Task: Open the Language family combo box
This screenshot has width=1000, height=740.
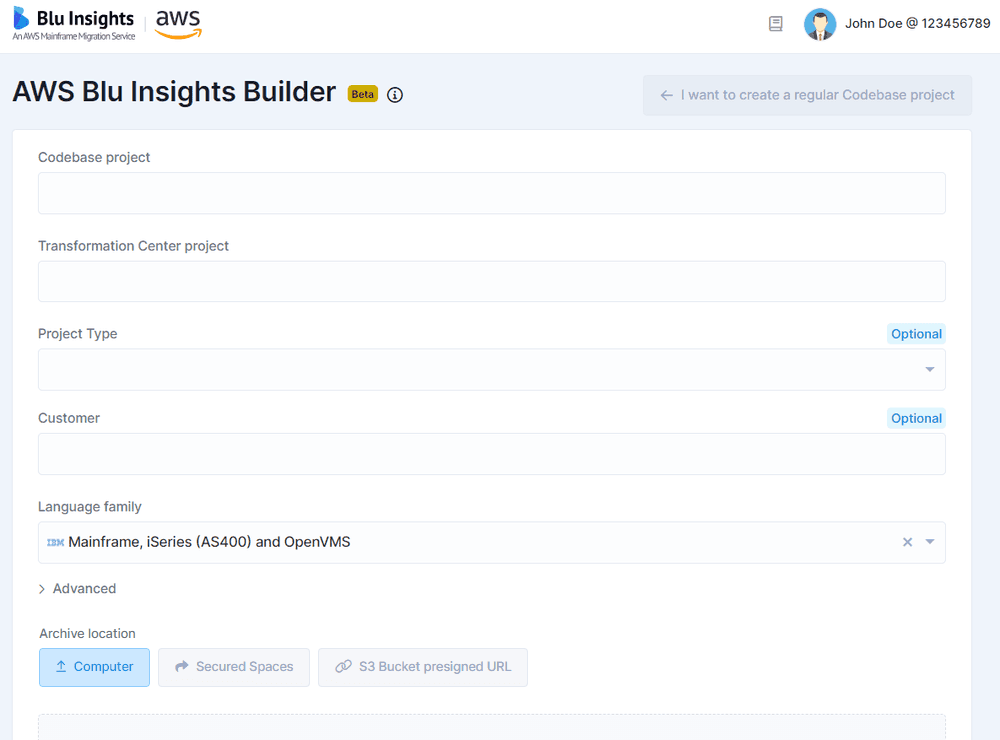Action: 492,542
